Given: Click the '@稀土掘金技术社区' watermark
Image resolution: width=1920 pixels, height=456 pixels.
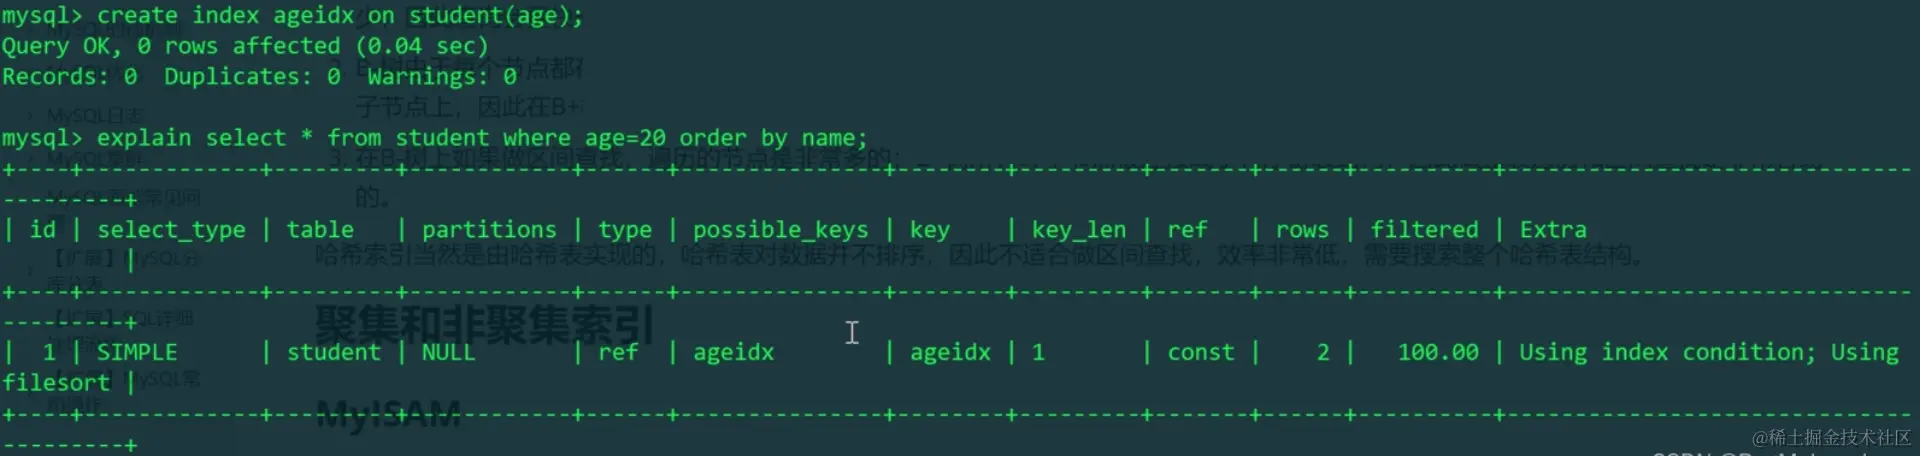Looking at the screenshot, I should pyautogui.click(x=1832, y=437).
